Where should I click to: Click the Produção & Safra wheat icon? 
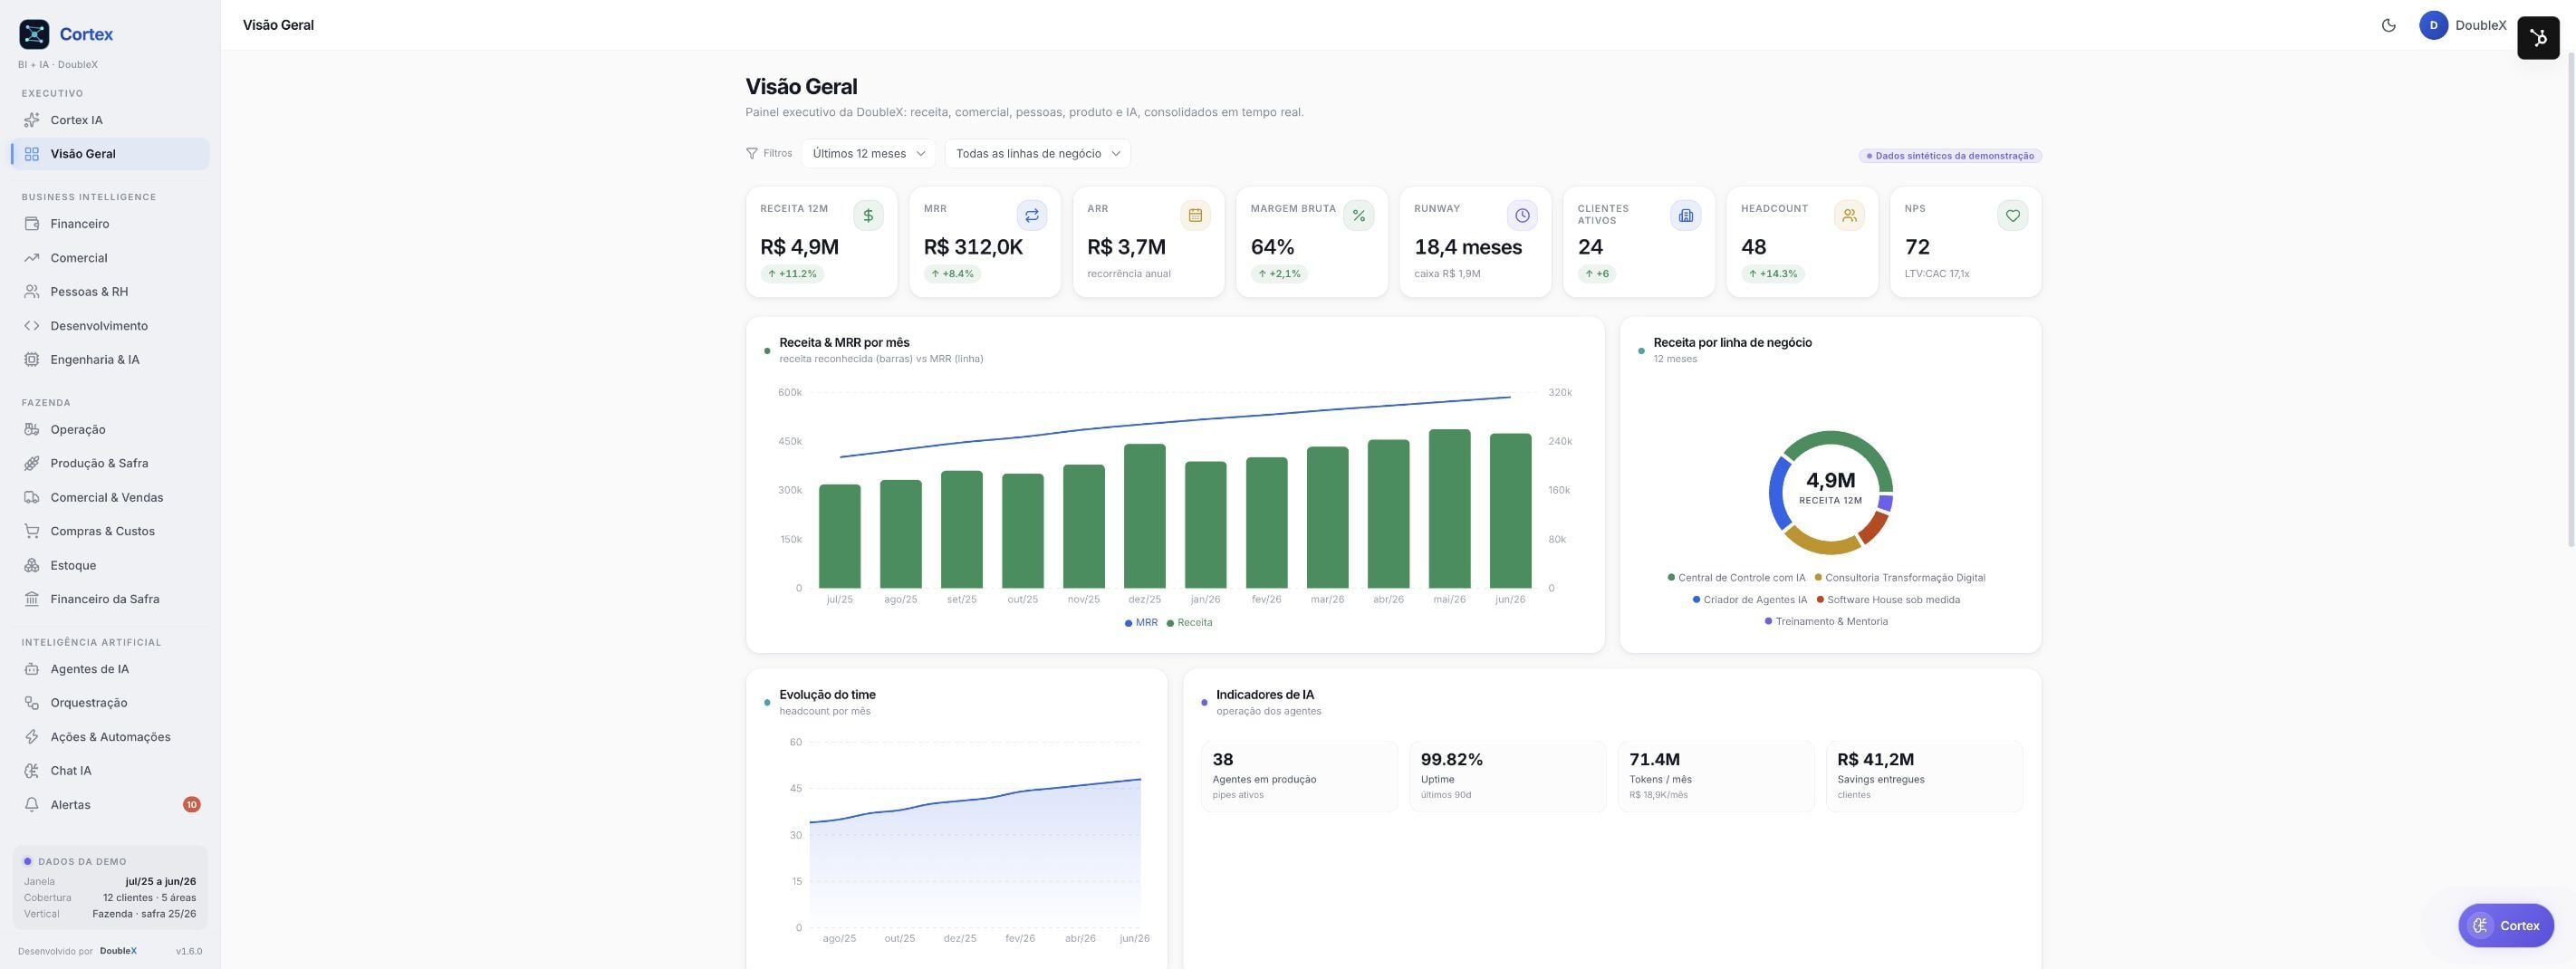point(32,464)
